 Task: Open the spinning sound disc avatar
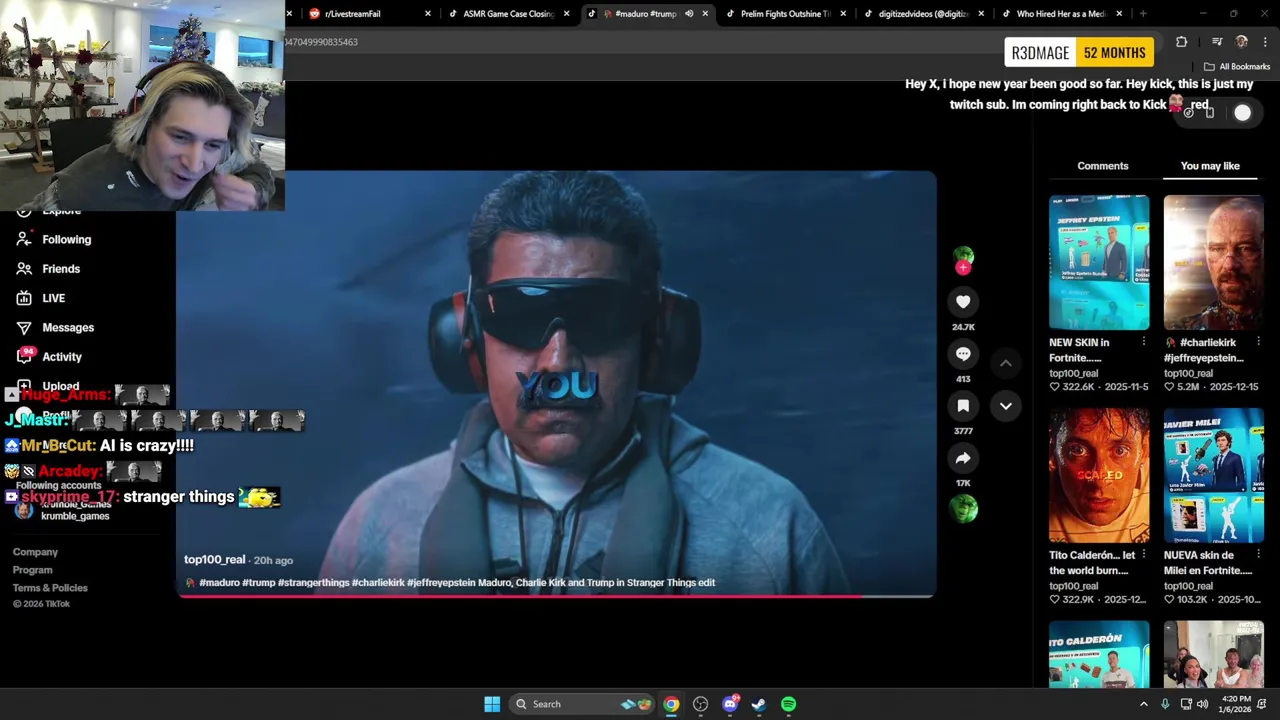[x=963, y=509]
